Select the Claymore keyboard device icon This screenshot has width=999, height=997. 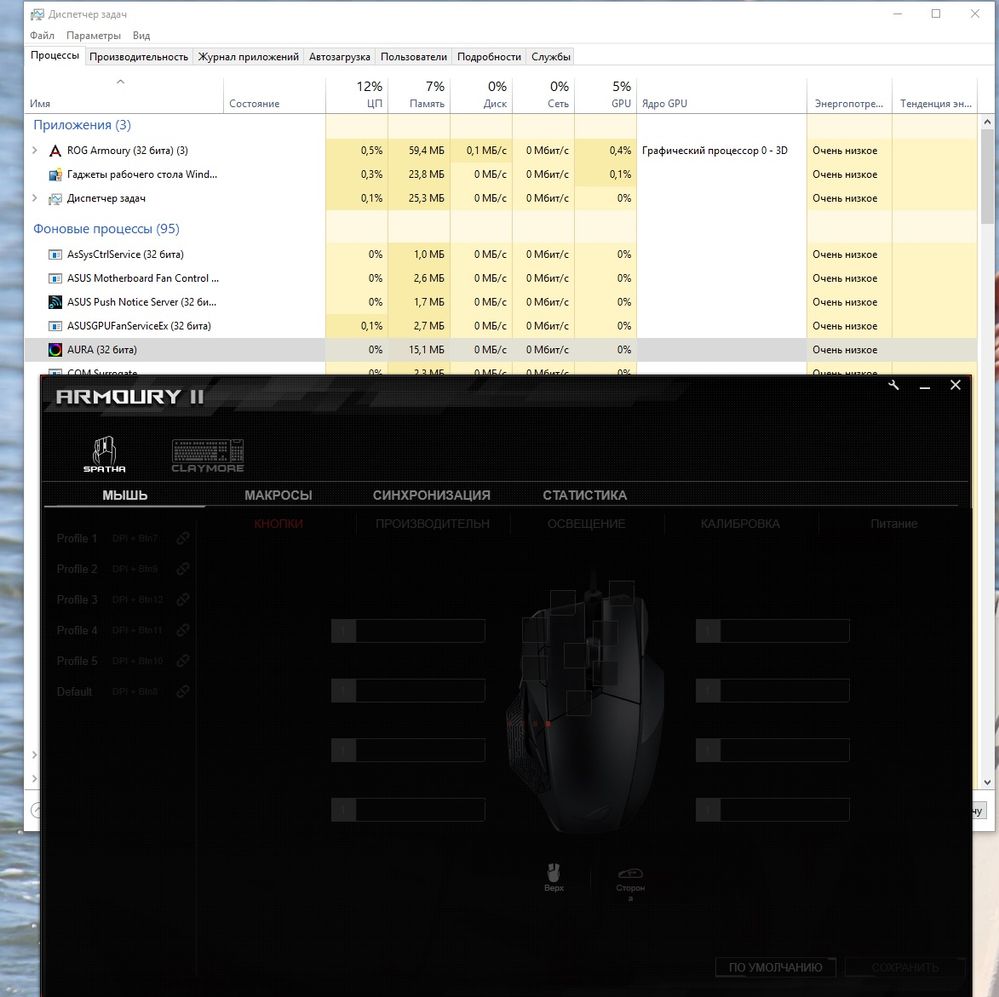[208, 455]
